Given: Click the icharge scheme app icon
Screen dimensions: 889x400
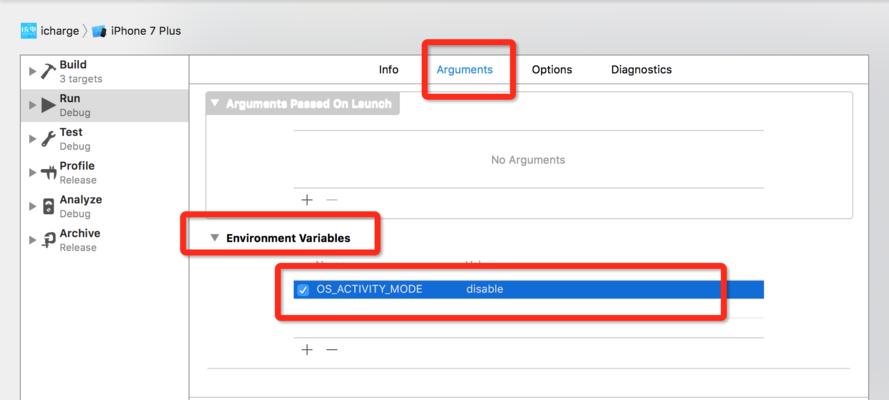Looking at the screenshot, I should [x=28, y=31].
